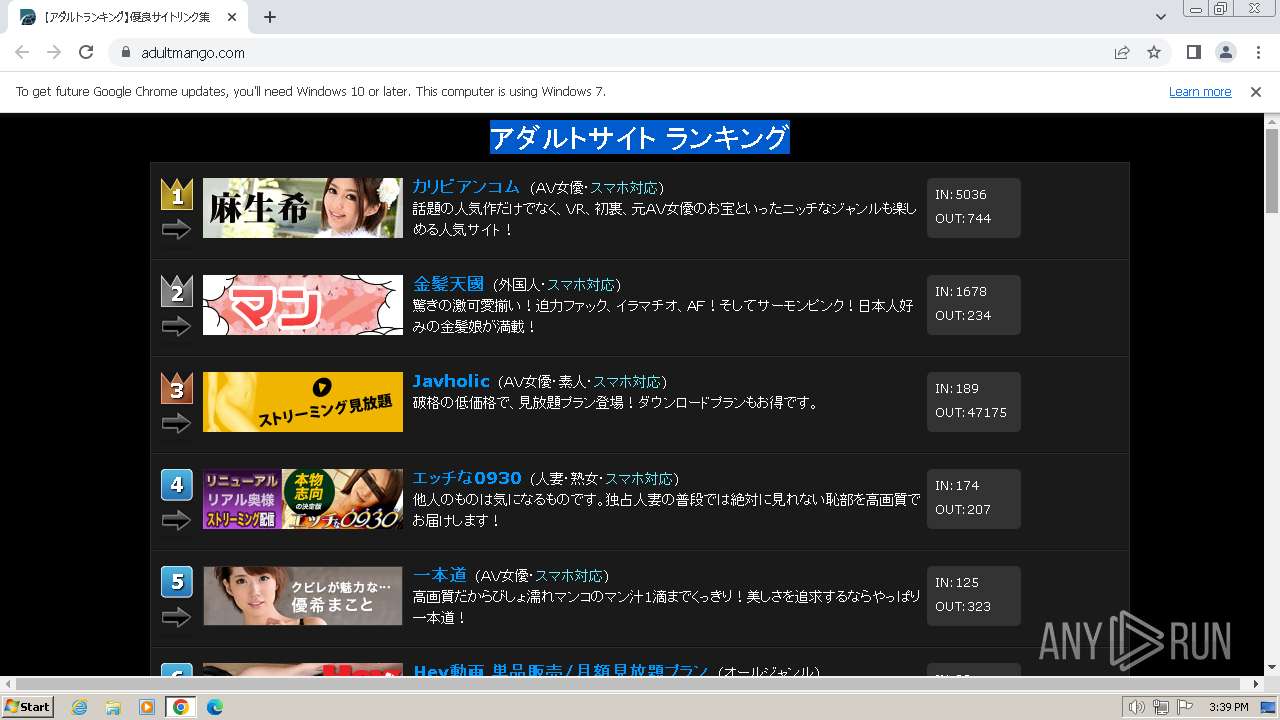Reload the current page

(86, 52)
